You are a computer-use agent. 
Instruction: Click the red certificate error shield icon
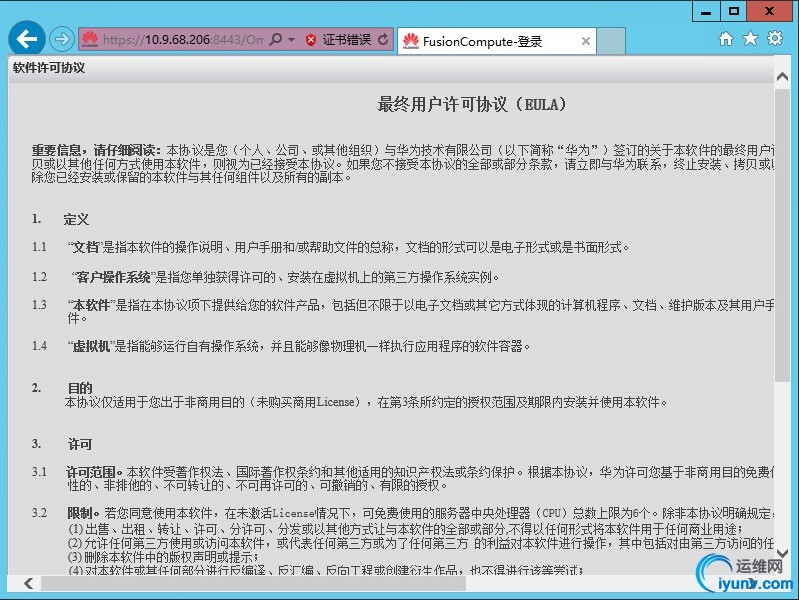coord(311,40)
